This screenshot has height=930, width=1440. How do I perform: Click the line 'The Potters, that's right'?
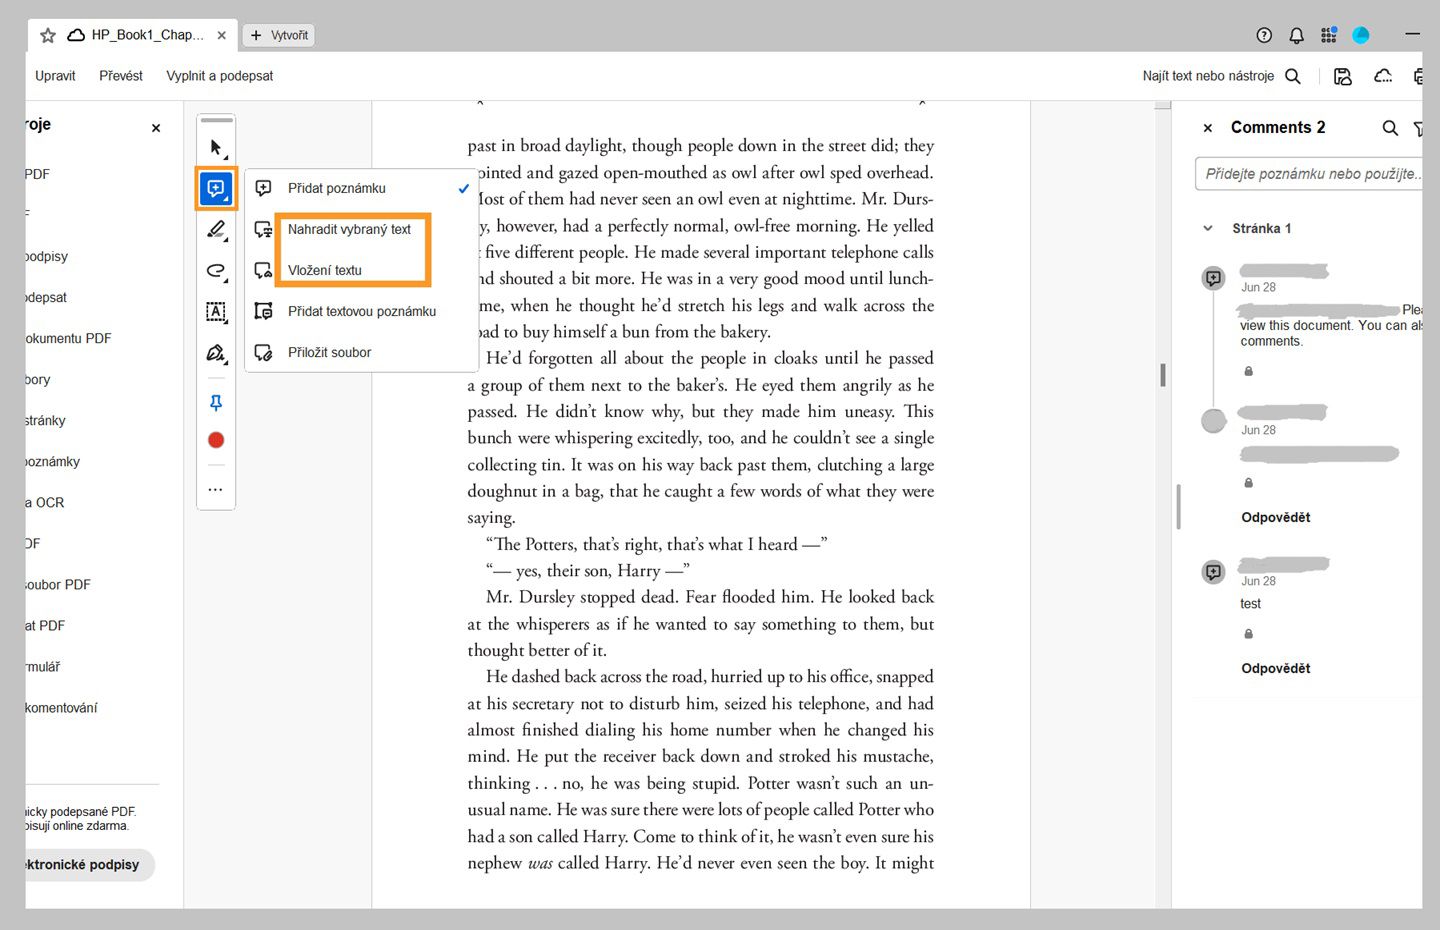(657, 544)
